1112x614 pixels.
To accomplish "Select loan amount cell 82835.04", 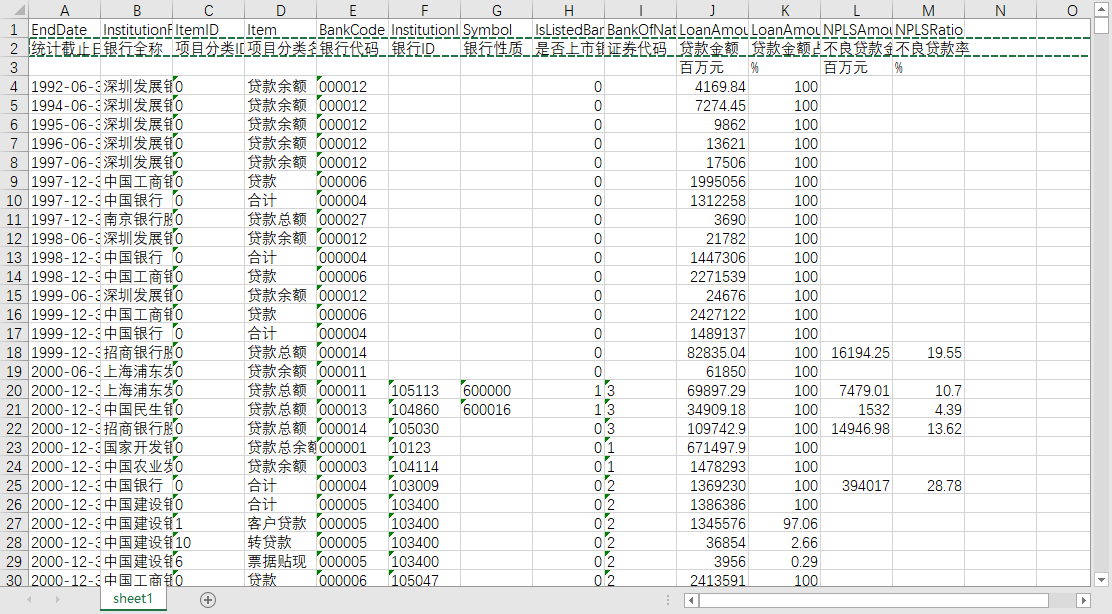I will 712,352.
